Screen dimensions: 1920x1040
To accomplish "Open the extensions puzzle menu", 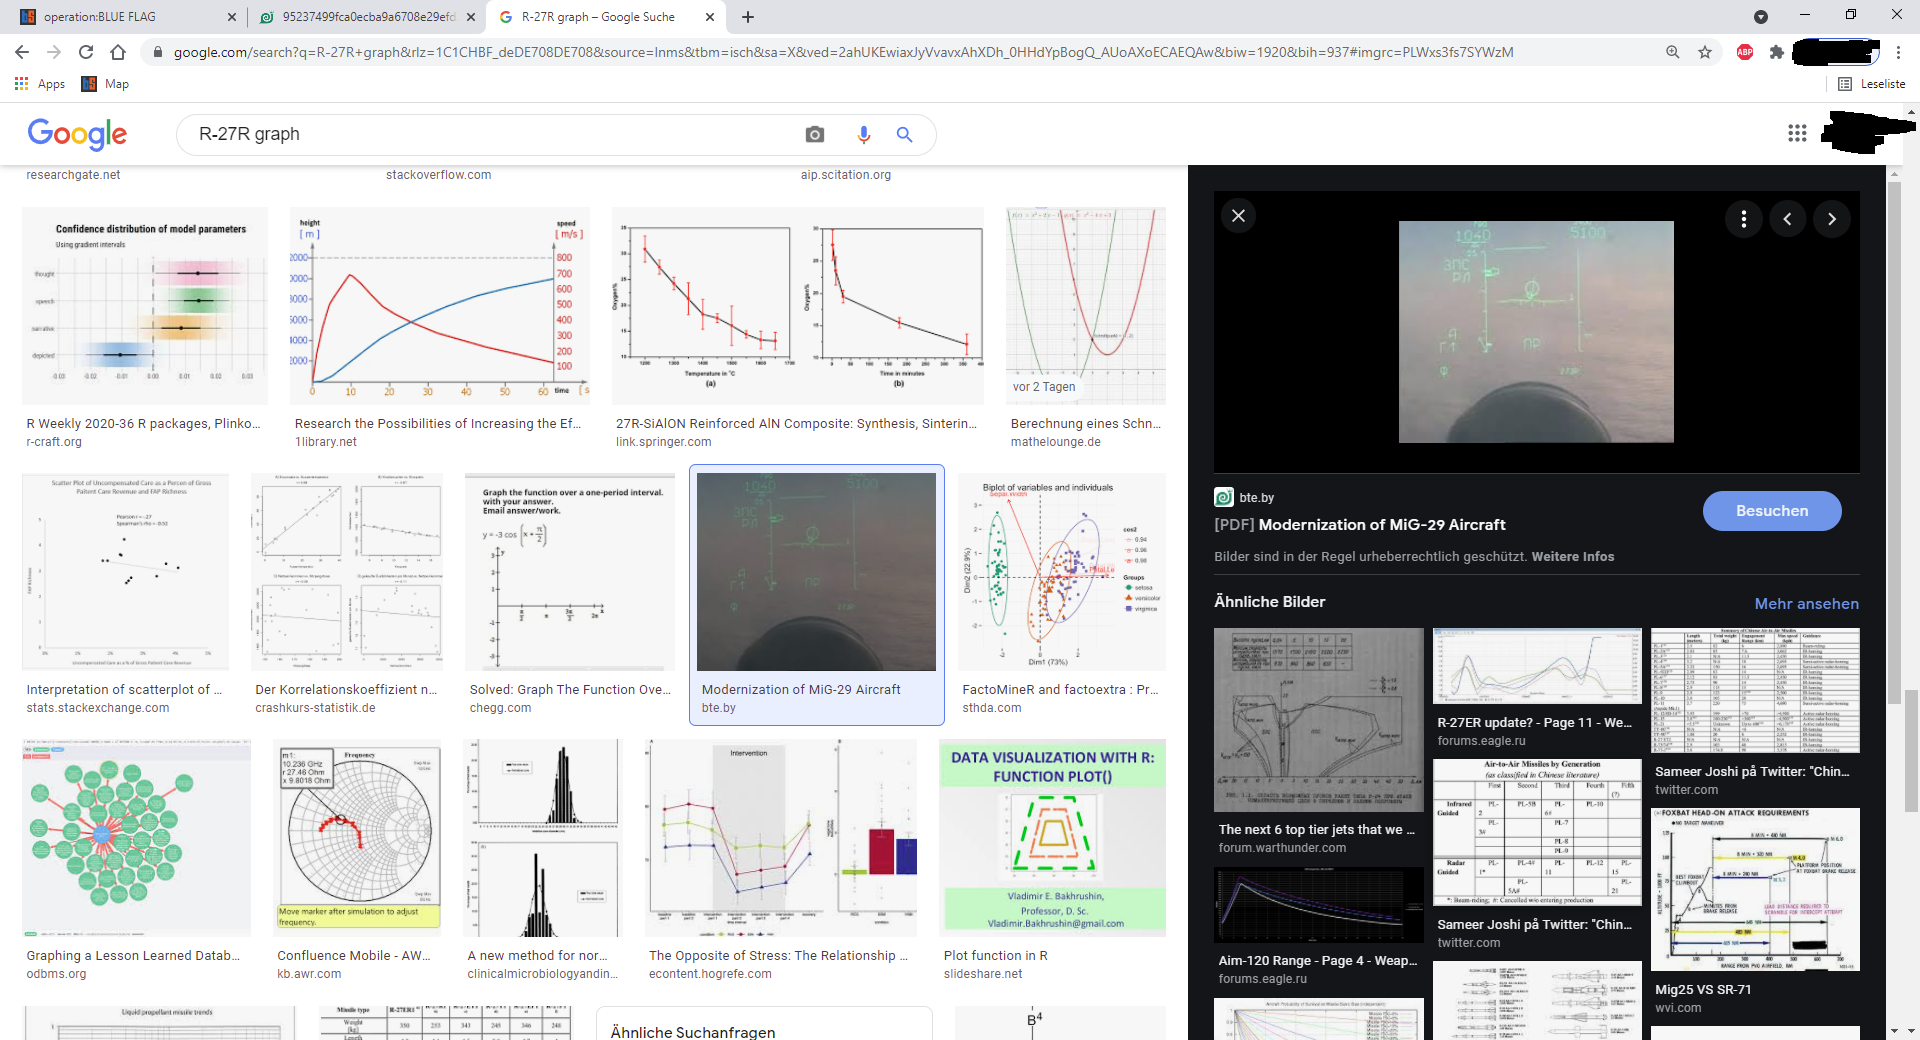I will click(x=1776, y=52).
